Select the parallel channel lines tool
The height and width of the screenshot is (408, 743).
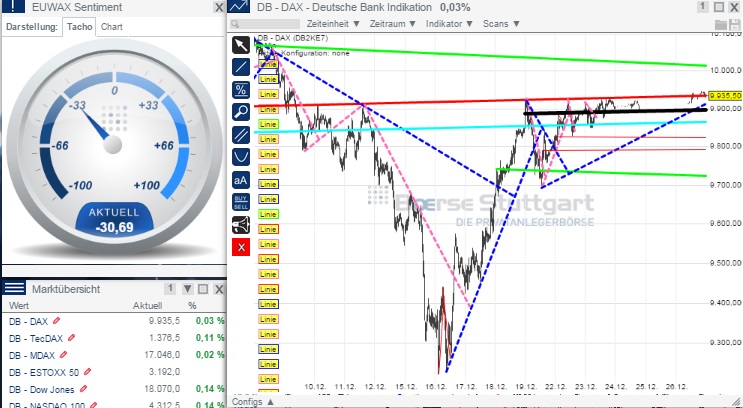click(241, 135)
